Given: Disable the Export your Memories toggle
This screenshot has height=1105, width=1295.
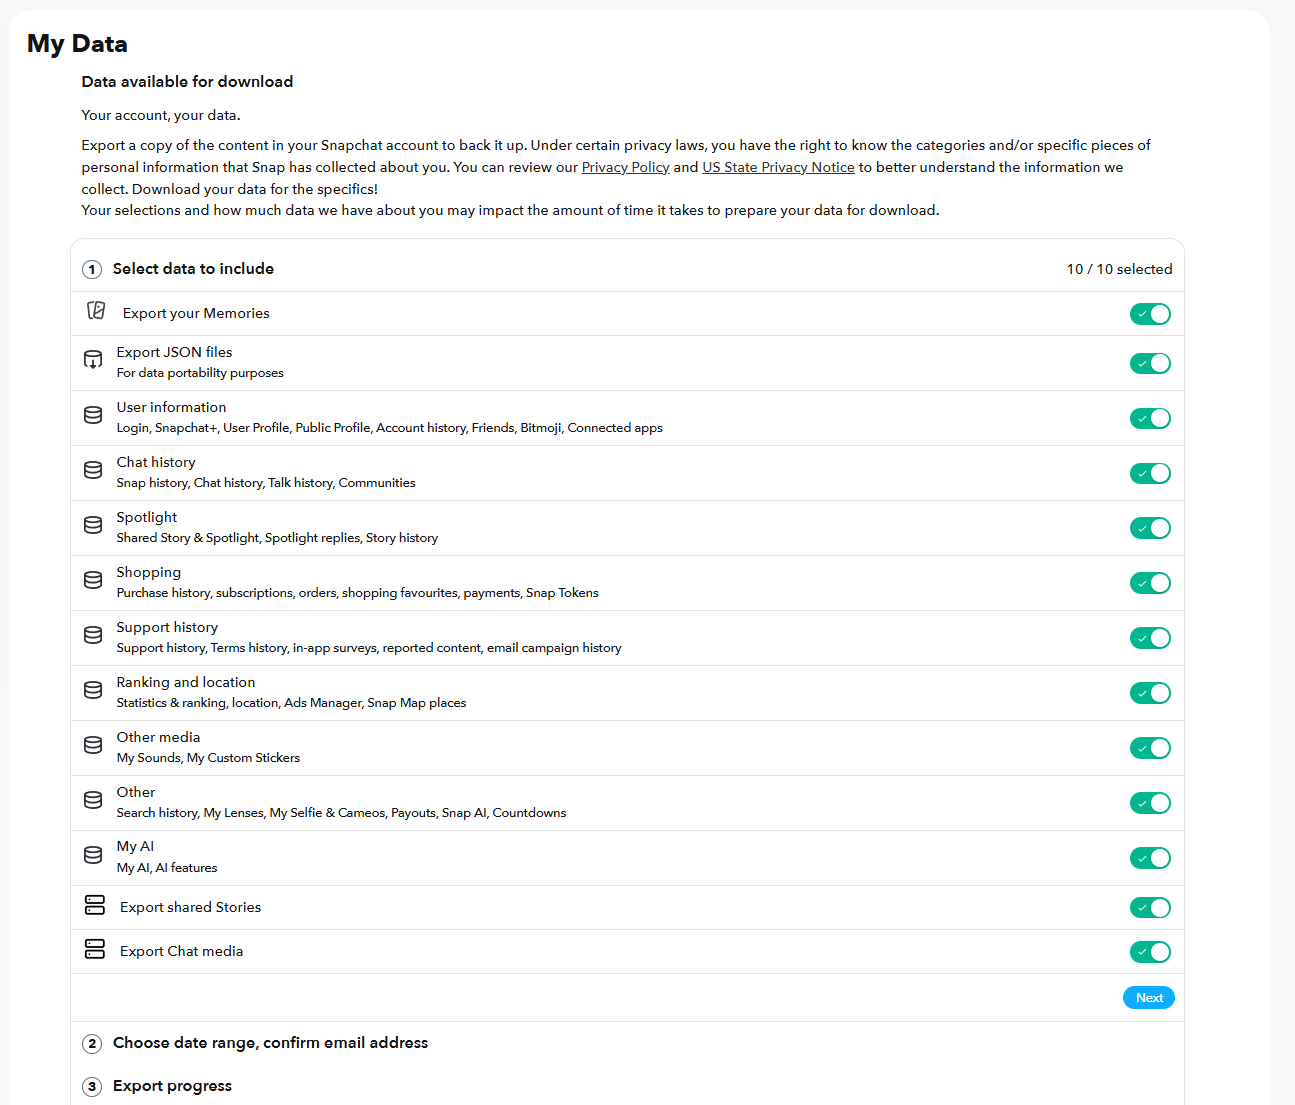Looking at the screenshot, I should 1150,314.
